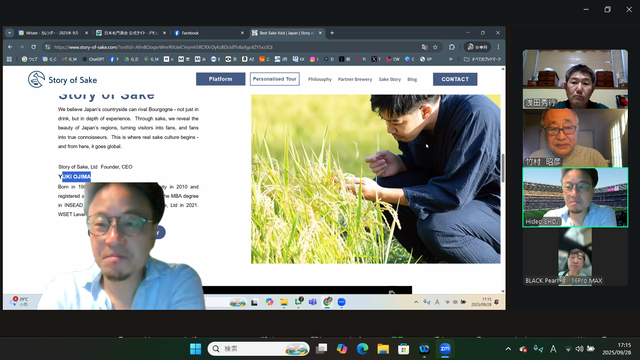Show hidden system tray icons
Image resolution: width=640 pixels, height=360 pixels.
coord(508,349)
